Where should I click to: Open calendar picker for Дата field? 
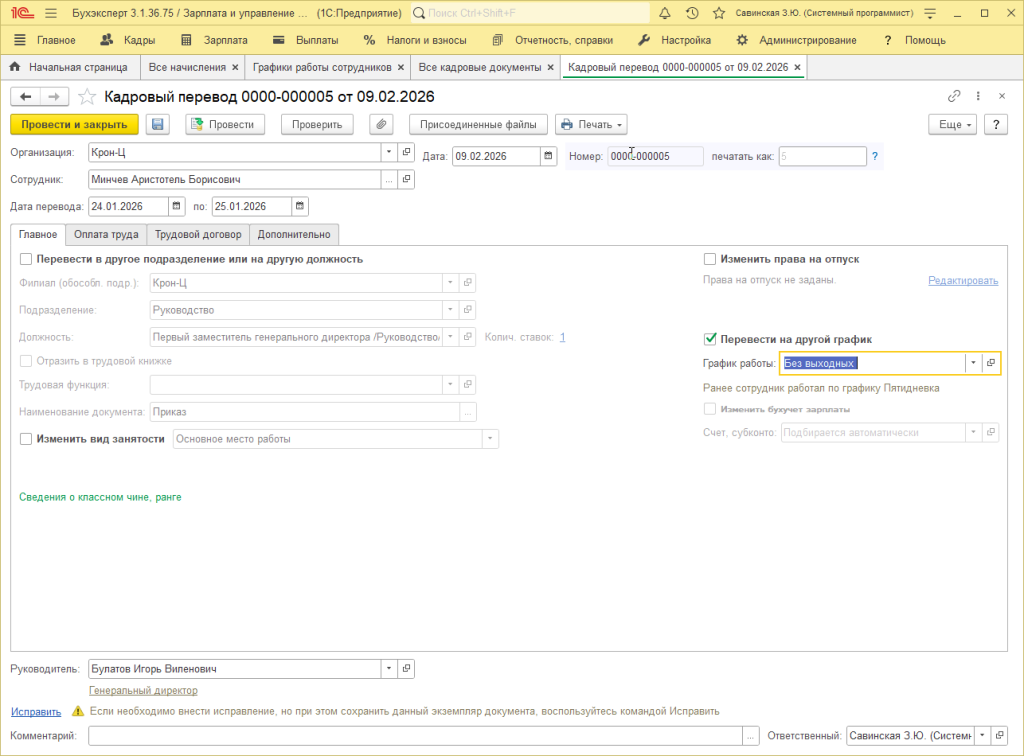click(549, 156)
